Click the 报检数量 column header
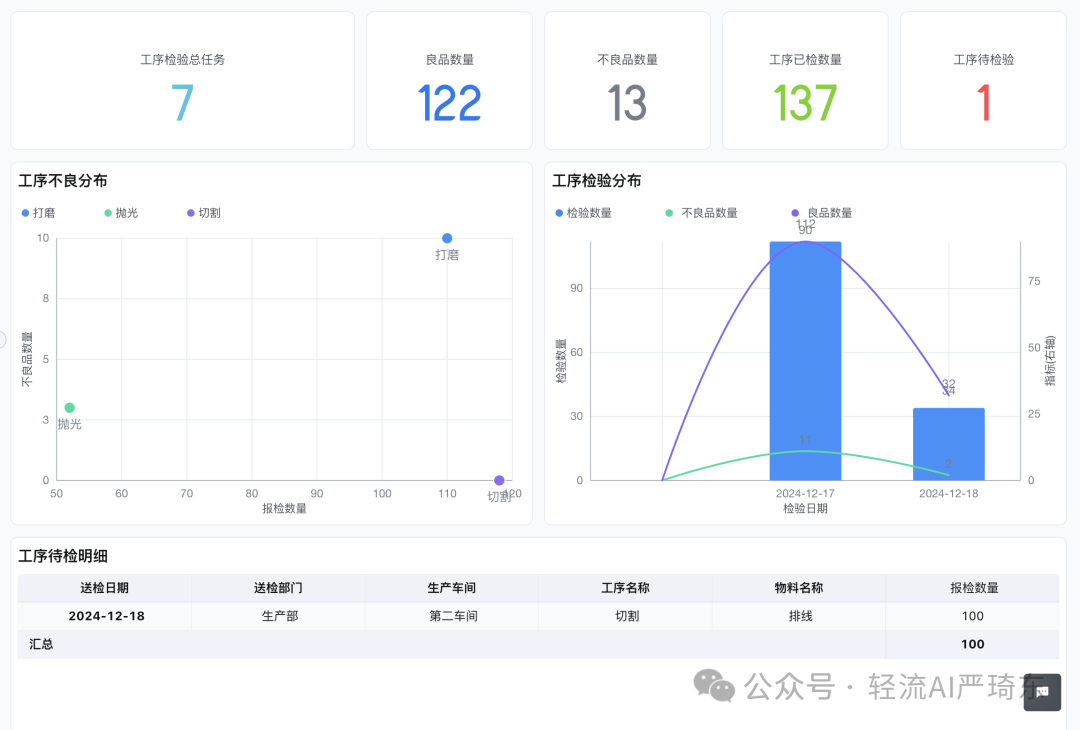This screenshot has width=1080, height=730. (973, 587)
